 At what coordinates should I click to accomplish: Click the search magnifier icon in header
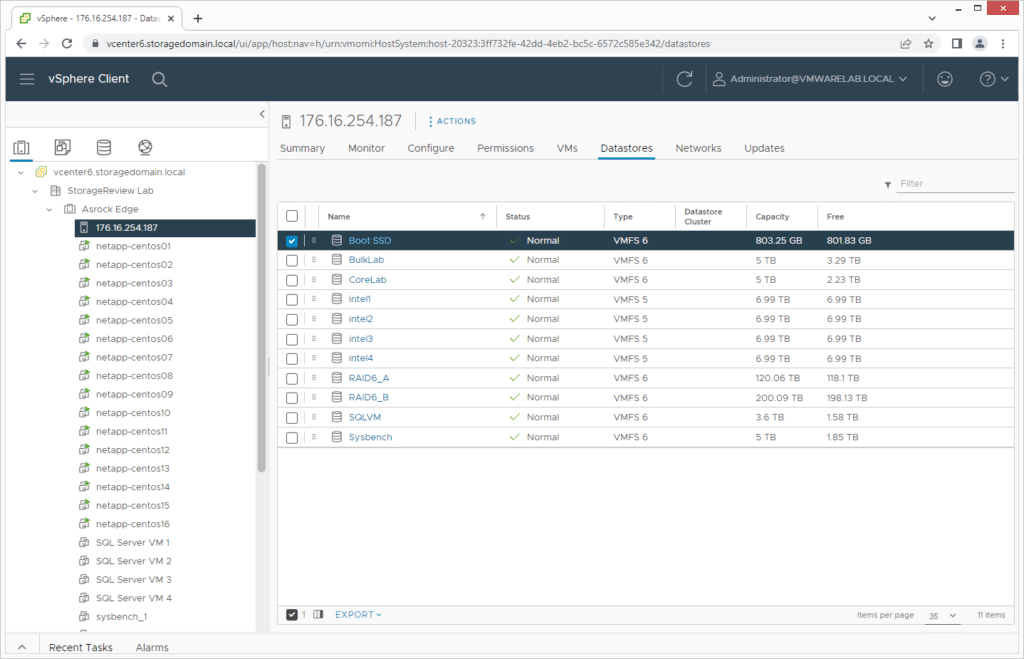[x=159, y=79]
